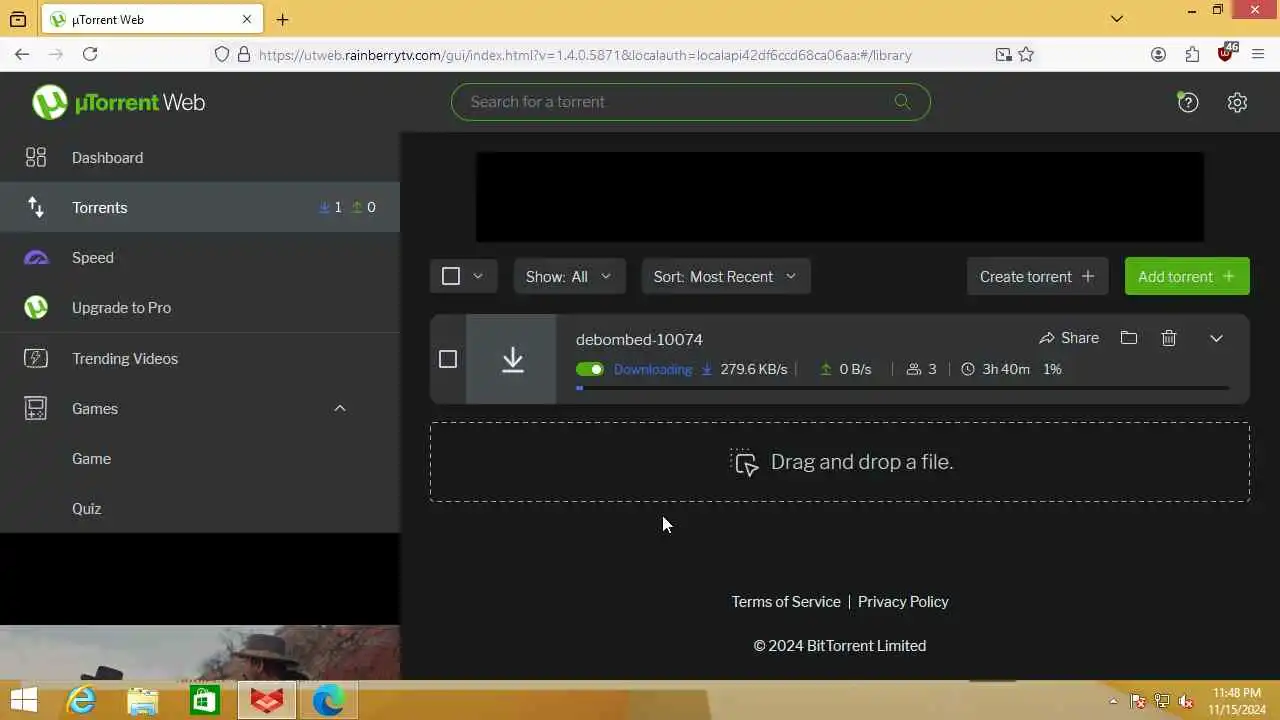Open the help question mark icon
1280x720 pixels.
[1188, 102]
